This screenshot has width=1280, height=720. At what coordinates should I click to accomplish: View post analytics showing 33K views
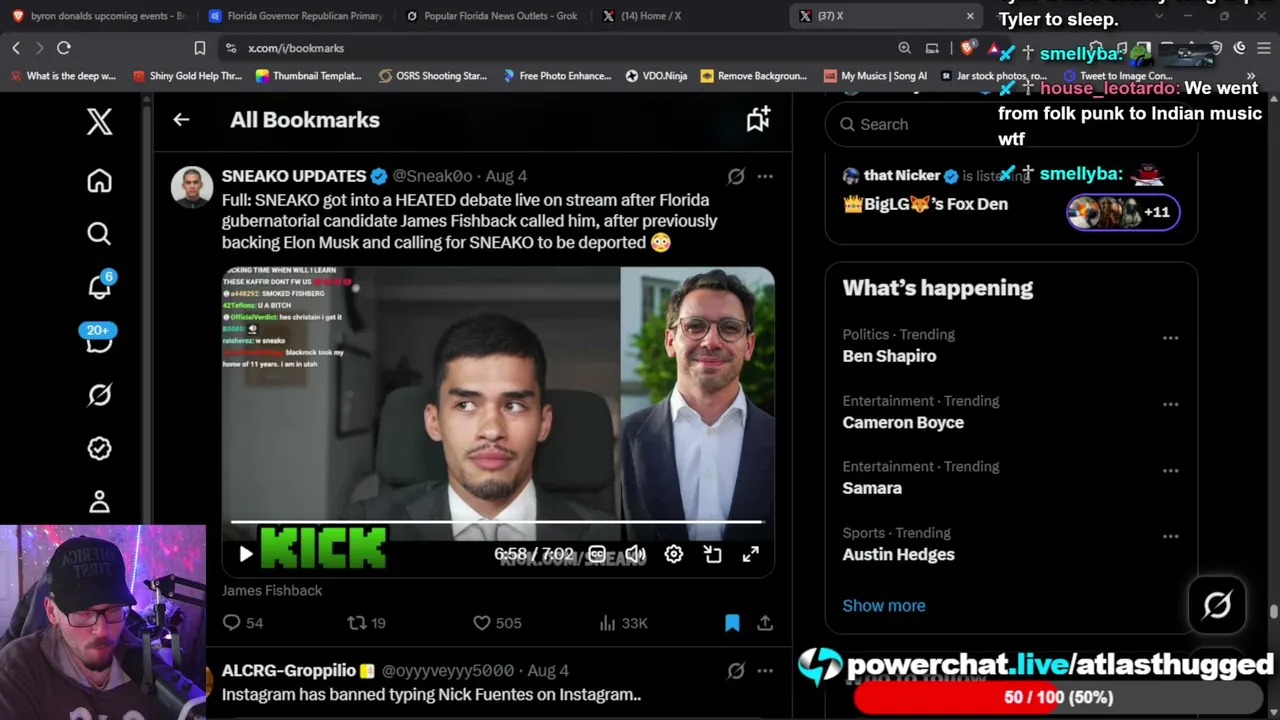pos(623,623)
